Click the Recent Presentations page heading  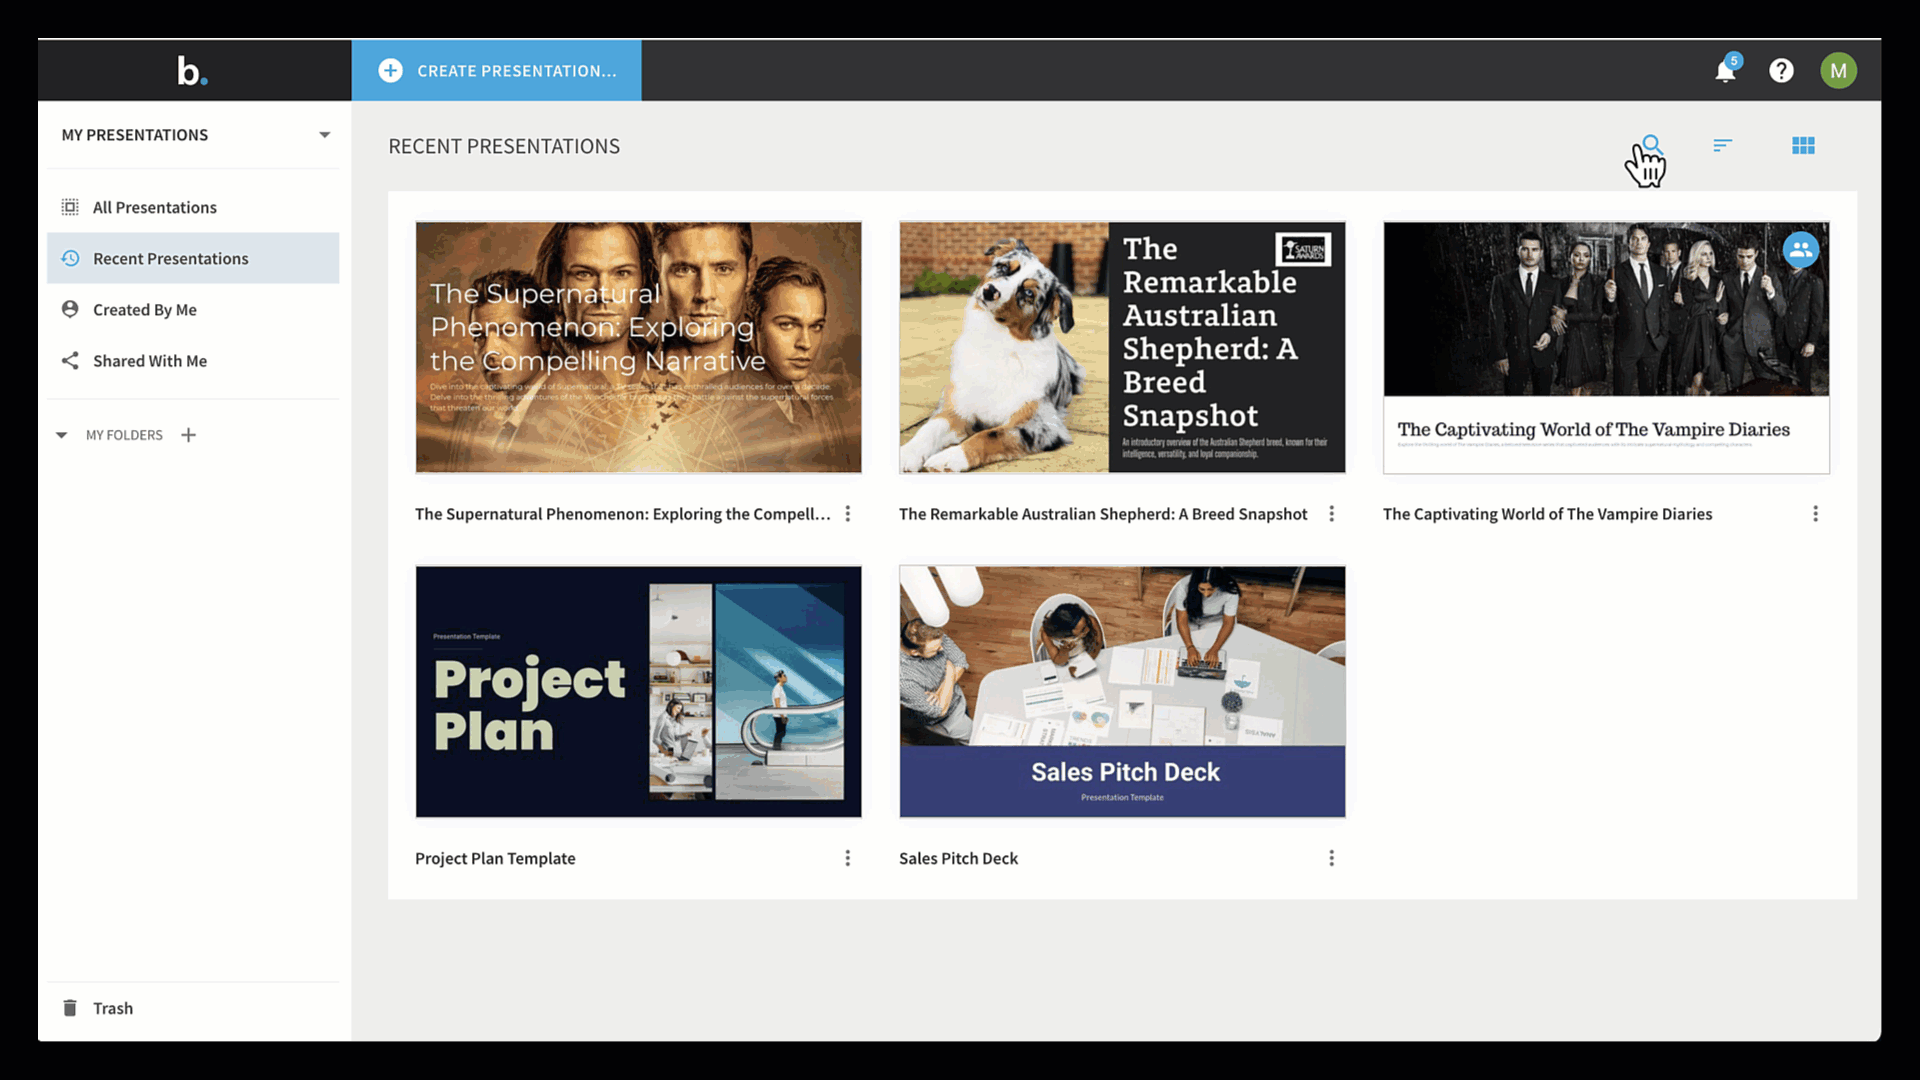[504, 146]
